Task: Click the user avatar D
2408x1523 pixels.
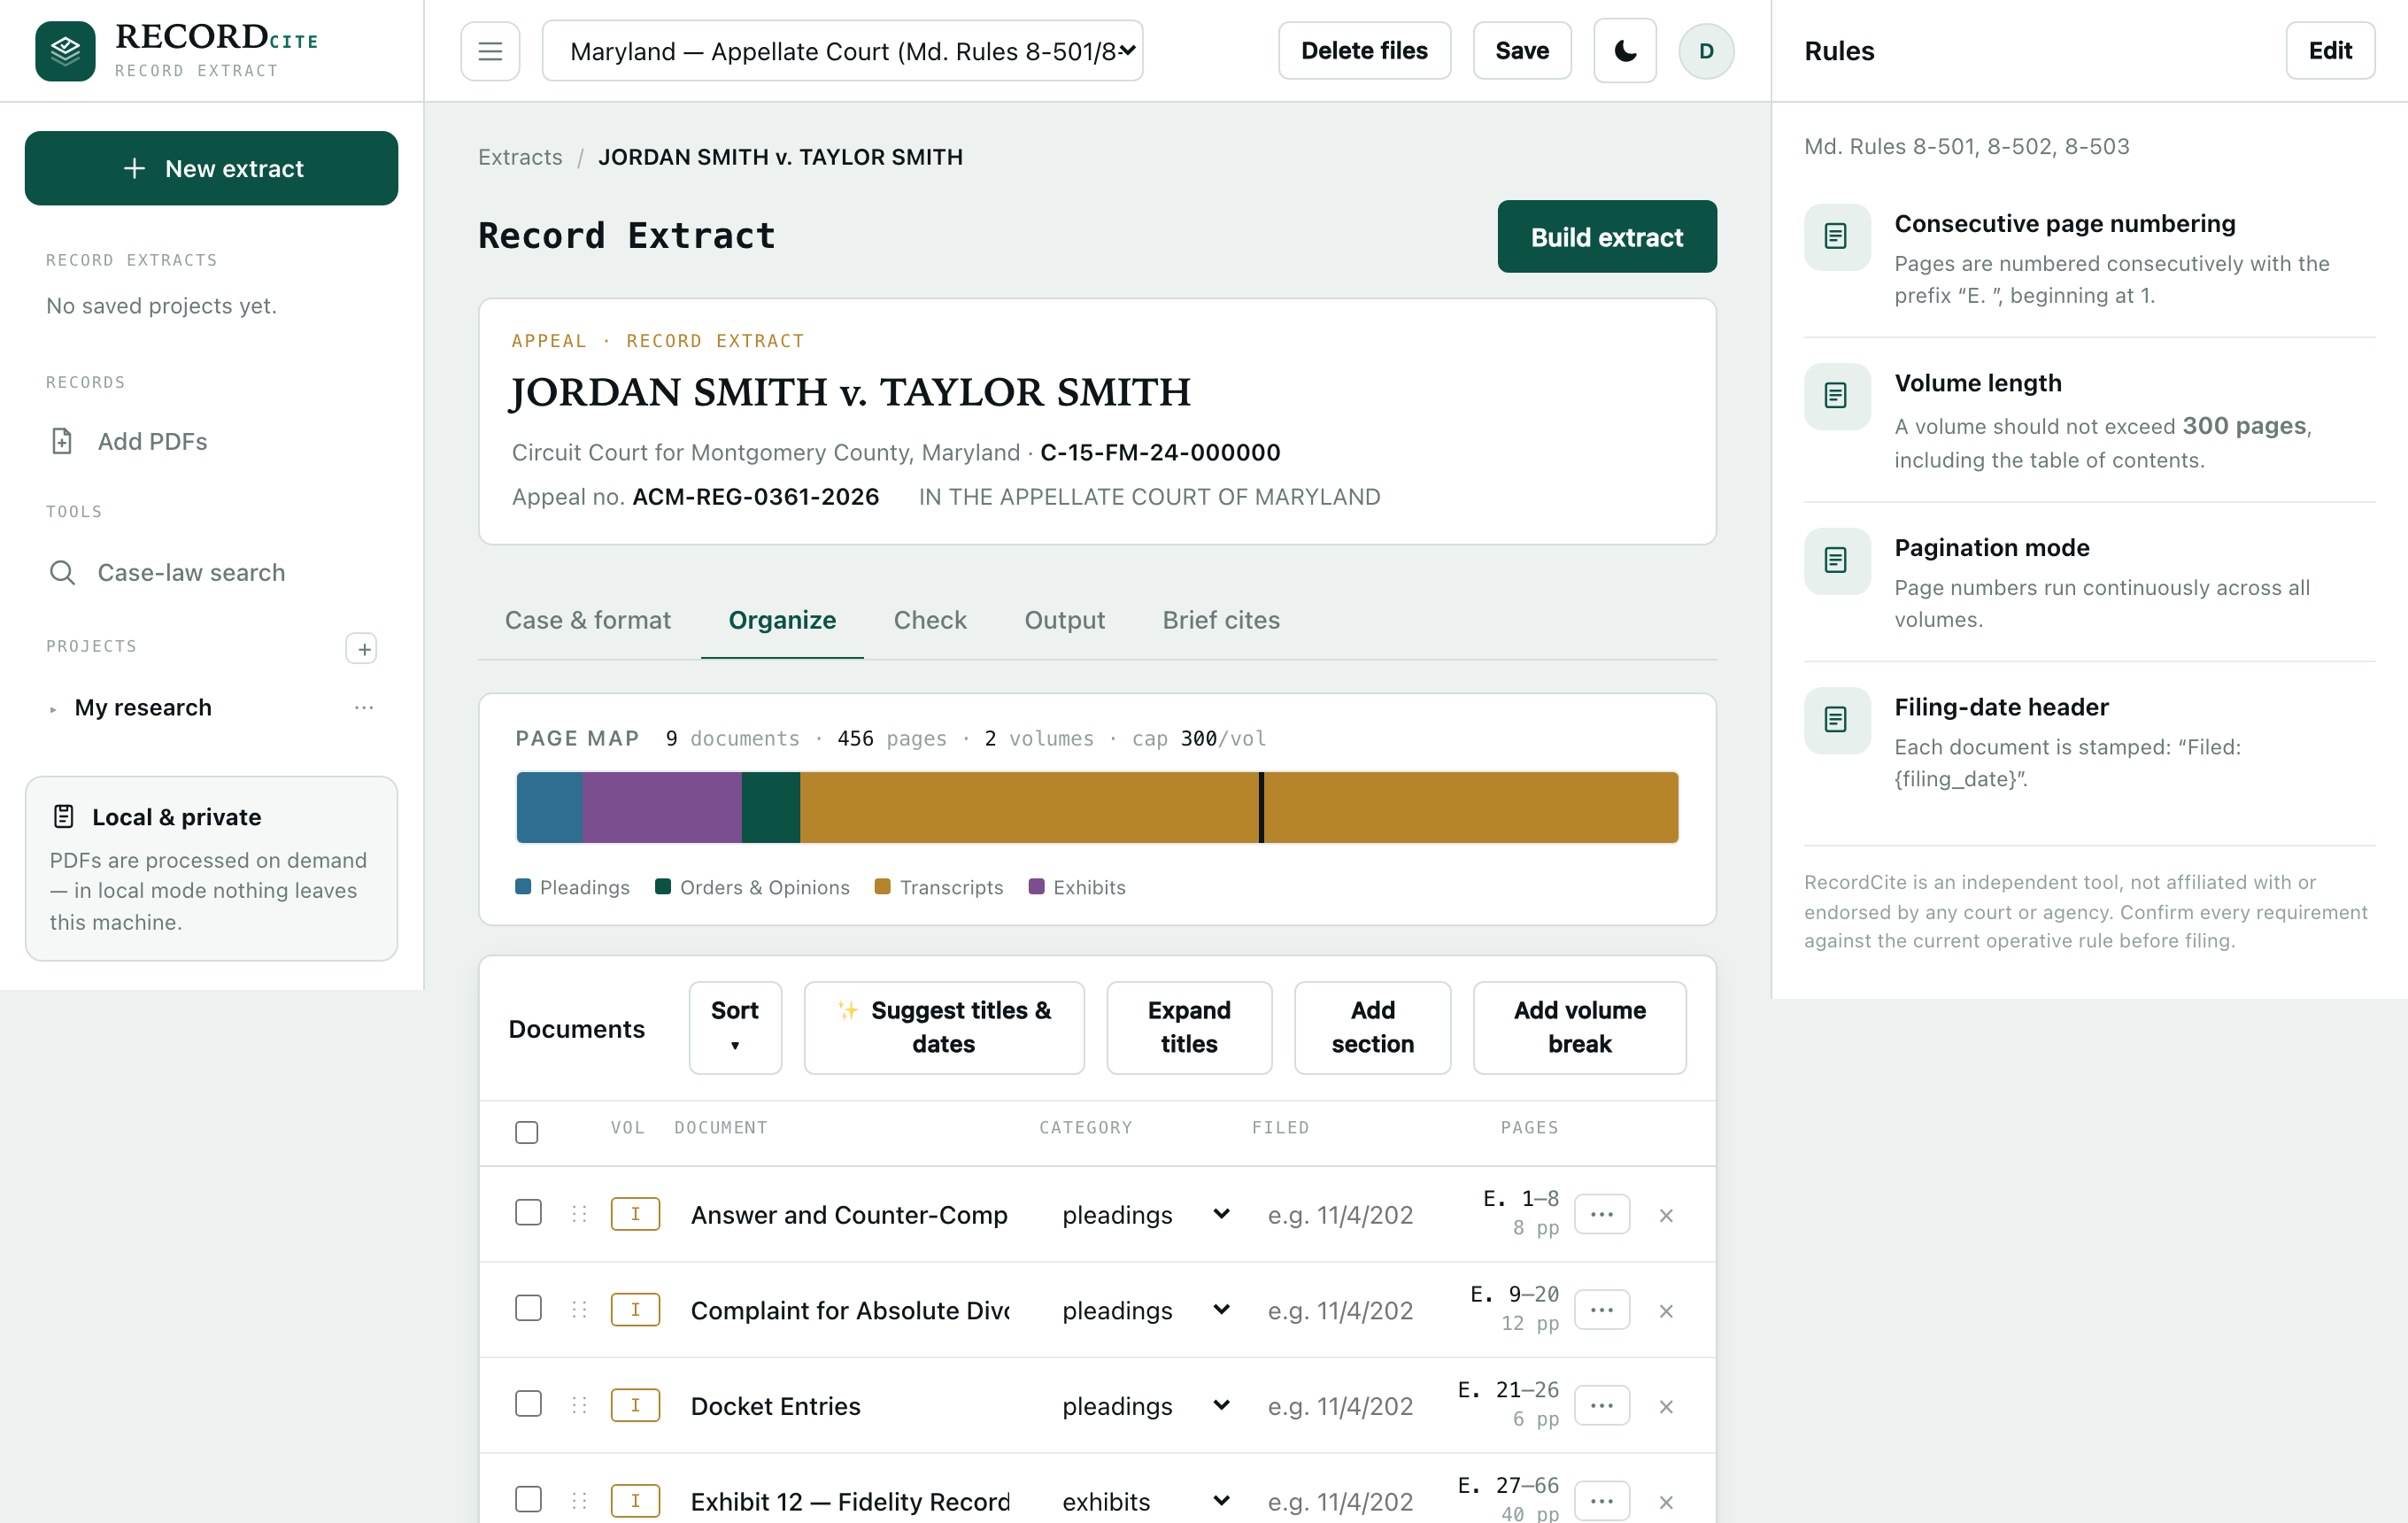Action: [x=1706, y=51]
